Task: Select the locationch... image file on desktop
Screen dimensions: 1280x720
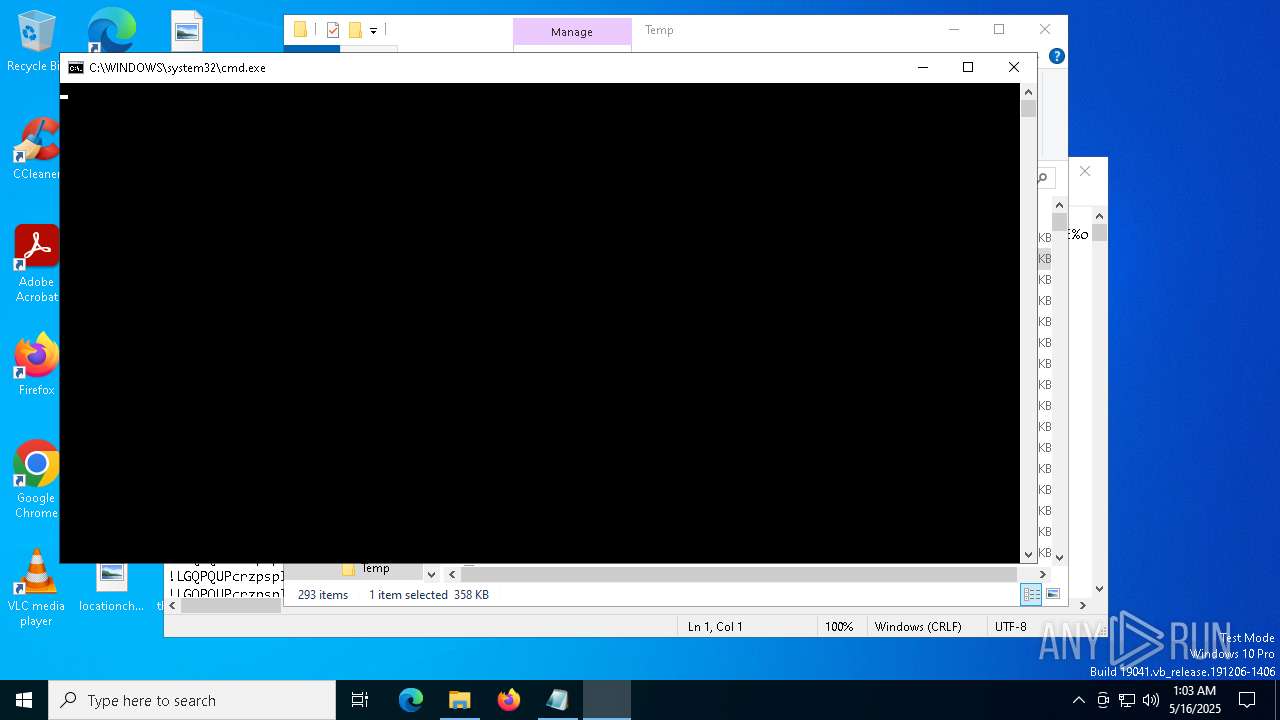Action: (112, 586)
